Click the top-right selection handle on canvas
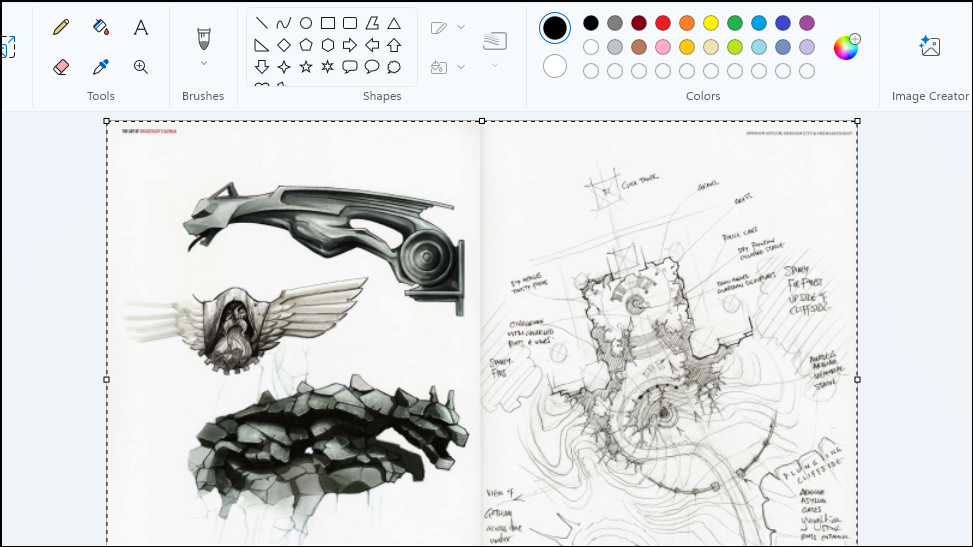 [x=858, y=121]
